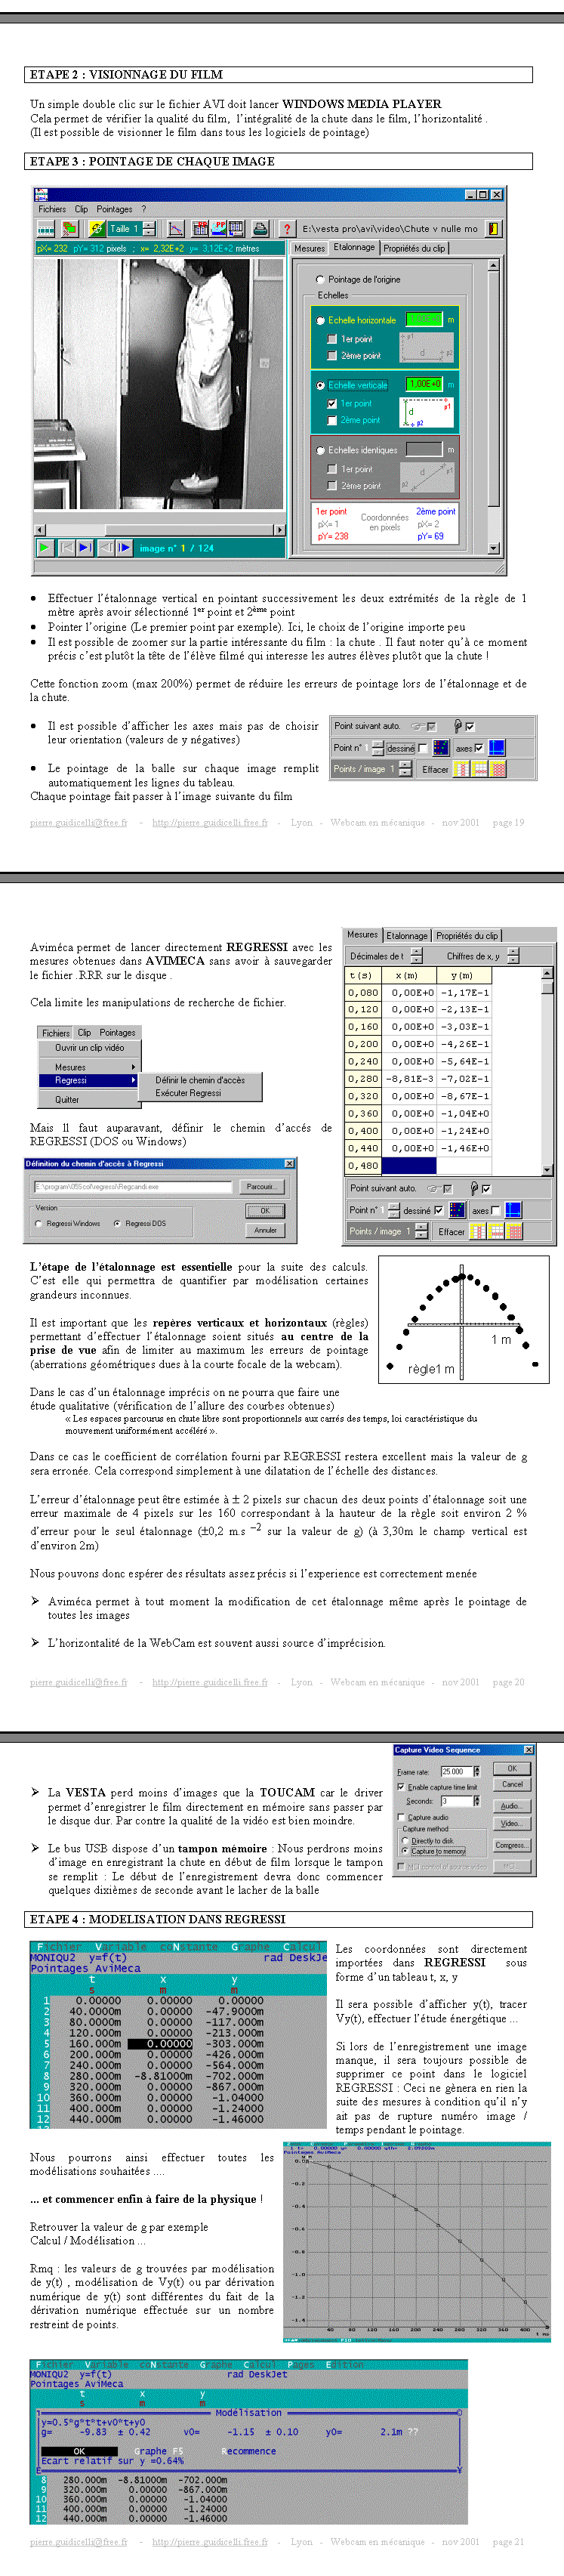Toggle 2ème point checkbox under Echelle horizontale

coord(333,355)
